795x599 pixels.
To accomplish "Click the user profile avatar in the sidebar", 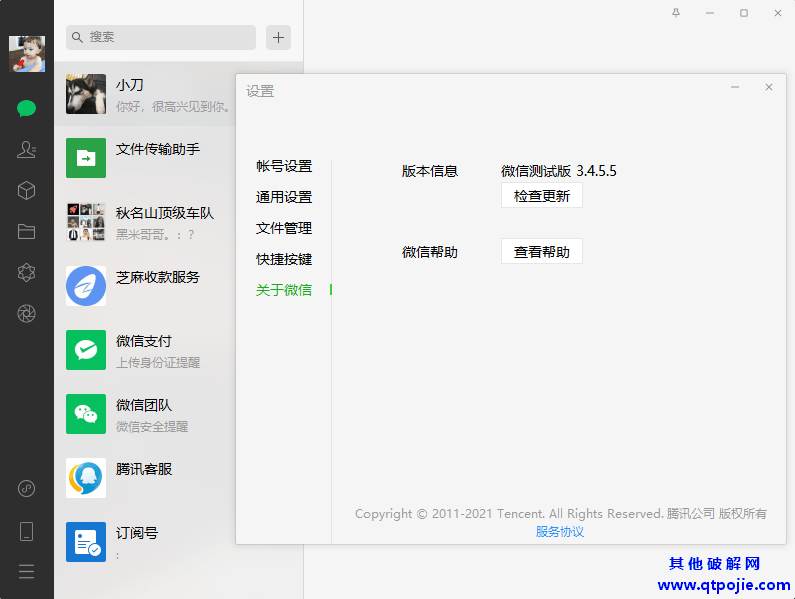I will pyautogui.click(x=27, y=54).
